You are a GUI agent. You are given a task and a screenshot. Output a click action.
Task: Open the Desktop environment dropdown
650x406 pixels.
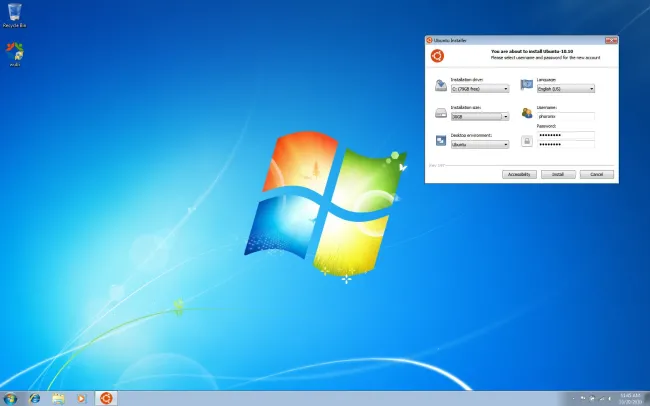[480, 144]
